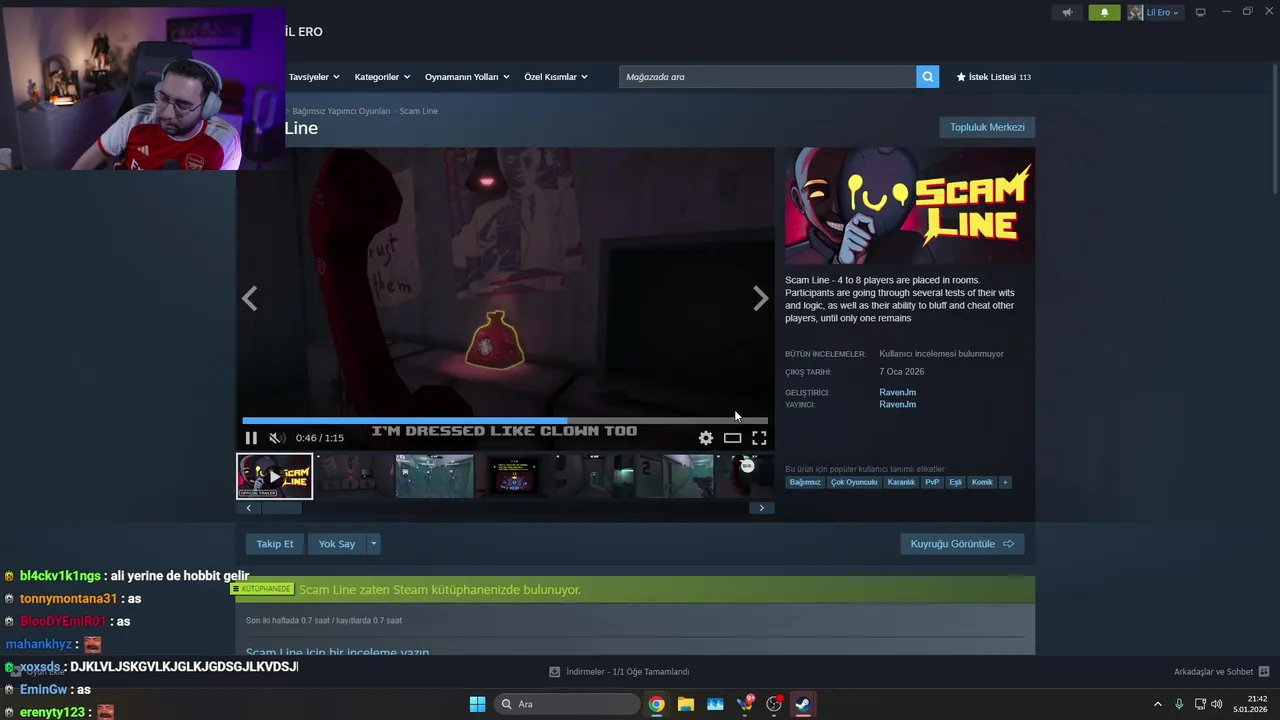The height and width of the screenshot is (720, 1280).
Task: Open the round taskbar icon with red dot
Action: (774, 704)
